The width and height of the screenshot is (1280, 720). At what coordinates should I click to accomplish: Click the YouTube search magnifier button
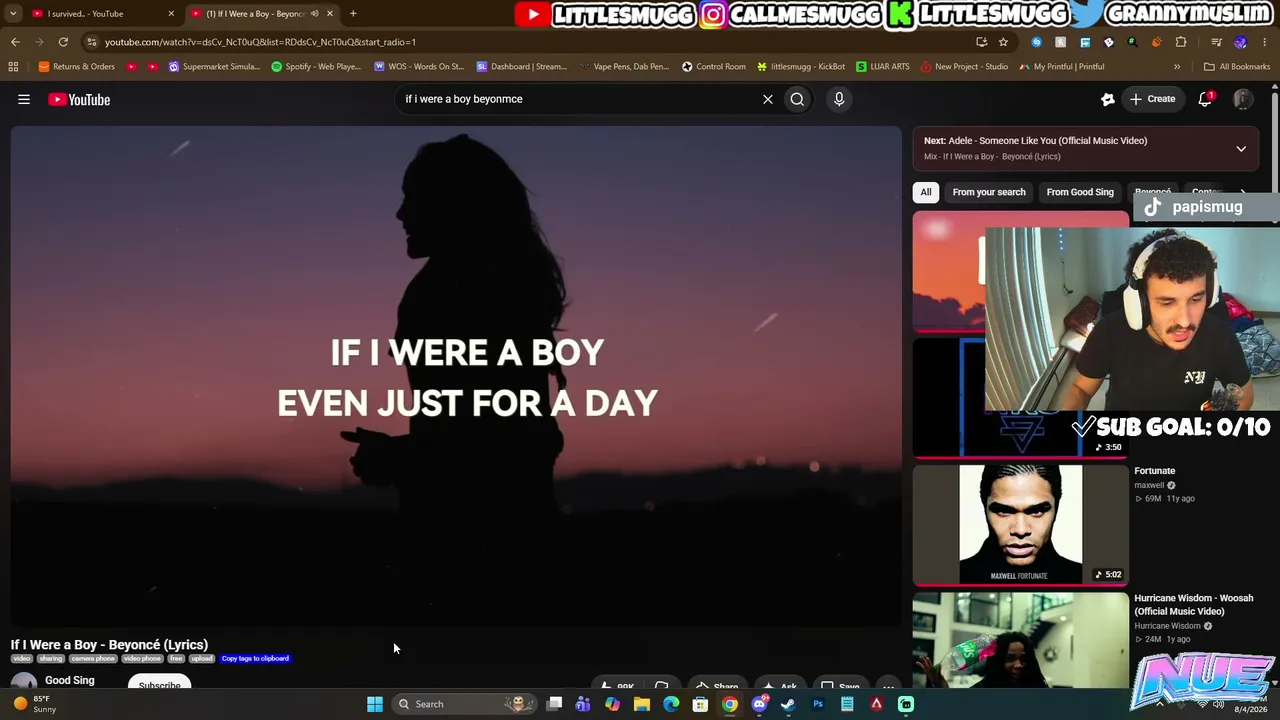797,99
